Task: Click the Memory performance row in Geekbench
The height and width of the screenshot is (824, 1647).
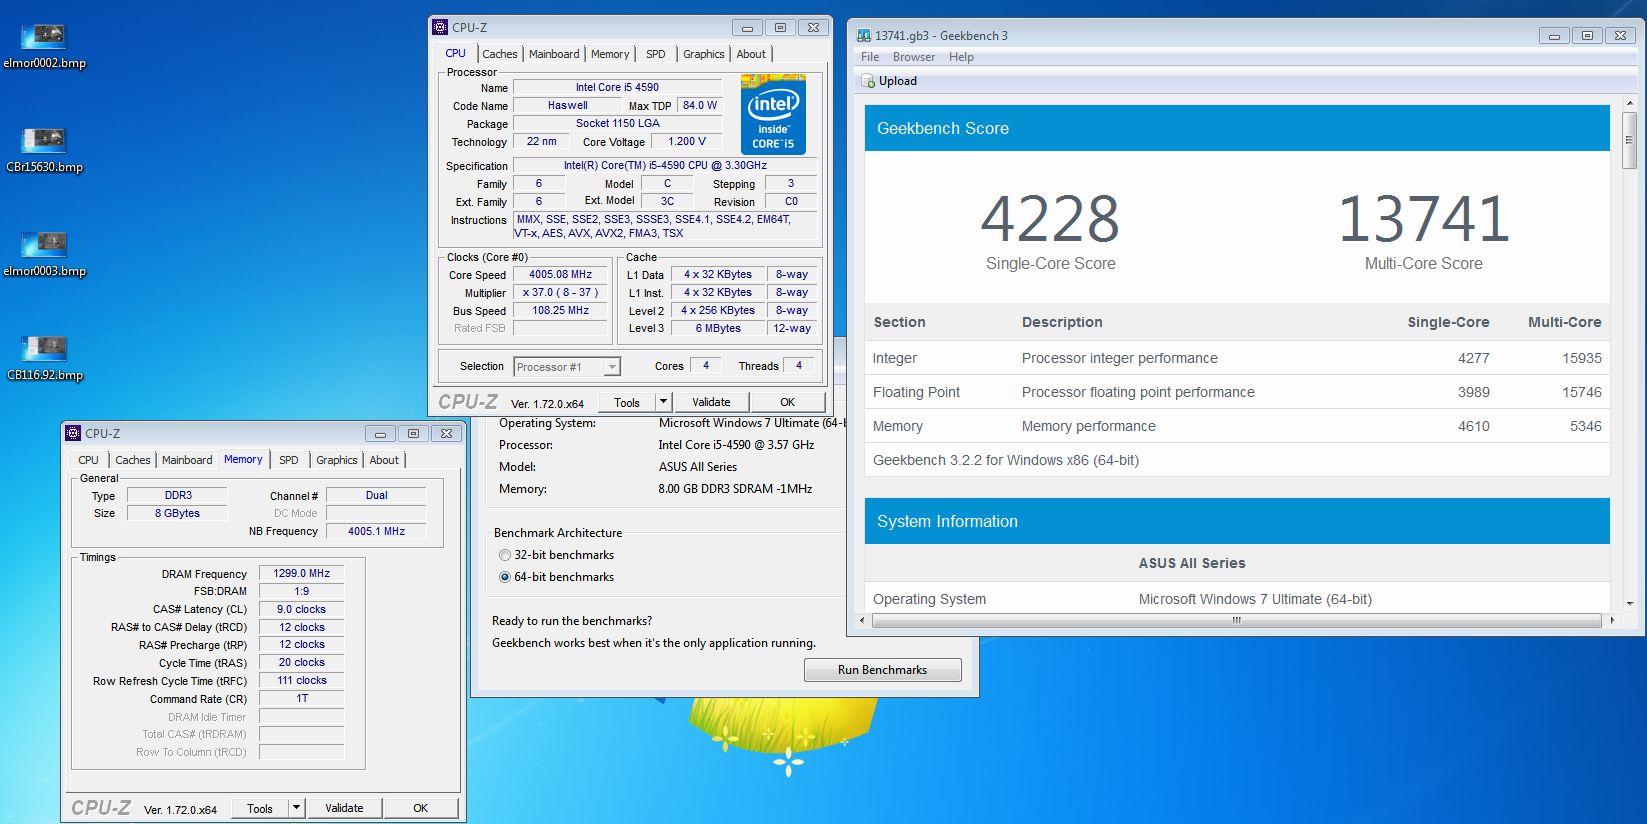Action: pyautogui.click(x=1237, y=426)
